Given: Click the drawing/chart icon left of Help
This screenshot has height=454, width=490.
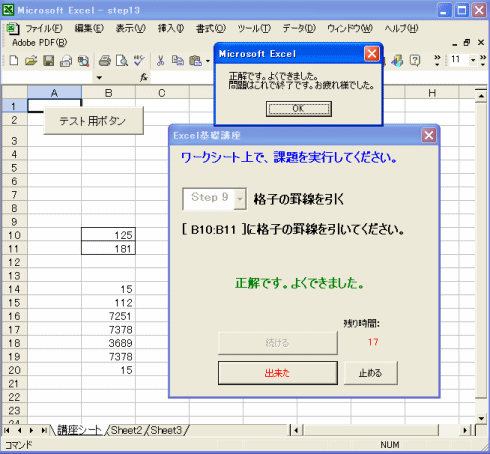Looking at the screenshot, I should (x=397, y=61).
